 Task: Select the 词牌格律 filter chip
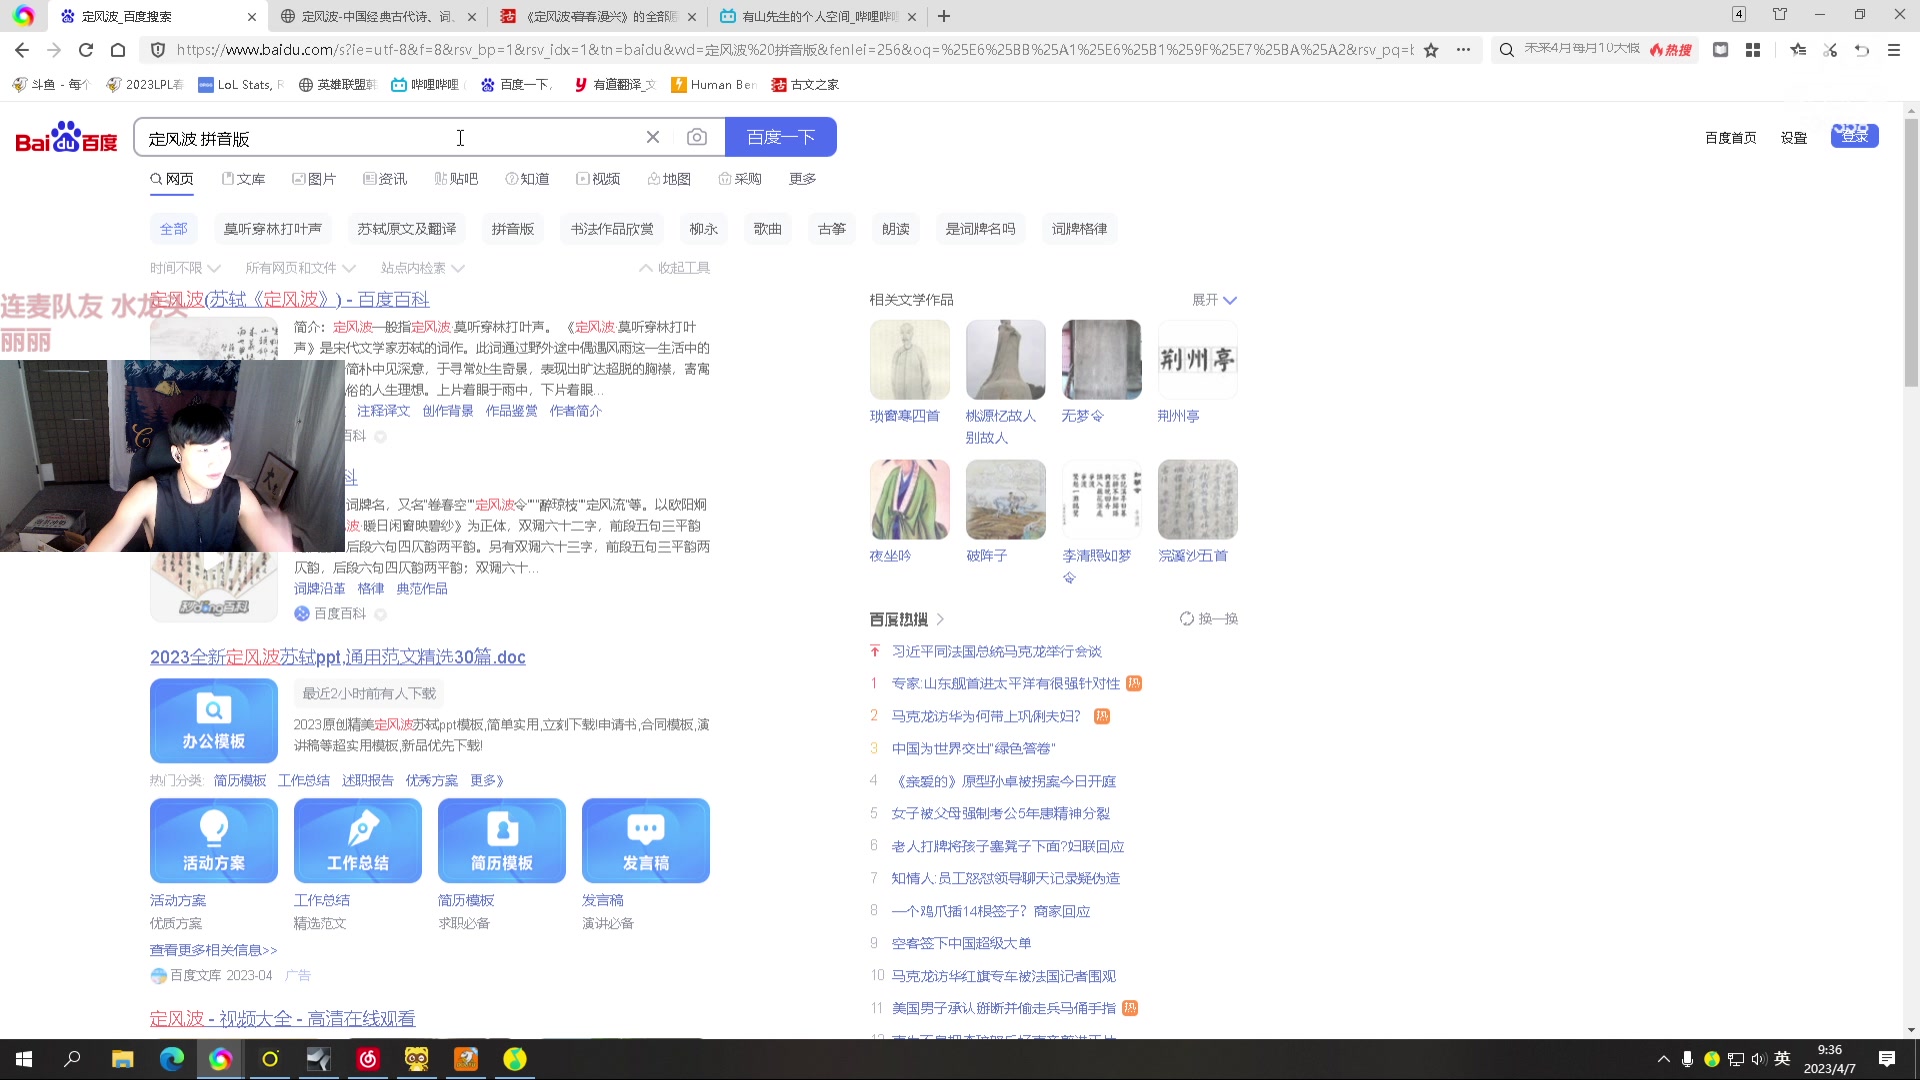pyautogui.click(x=1080, y=229)
